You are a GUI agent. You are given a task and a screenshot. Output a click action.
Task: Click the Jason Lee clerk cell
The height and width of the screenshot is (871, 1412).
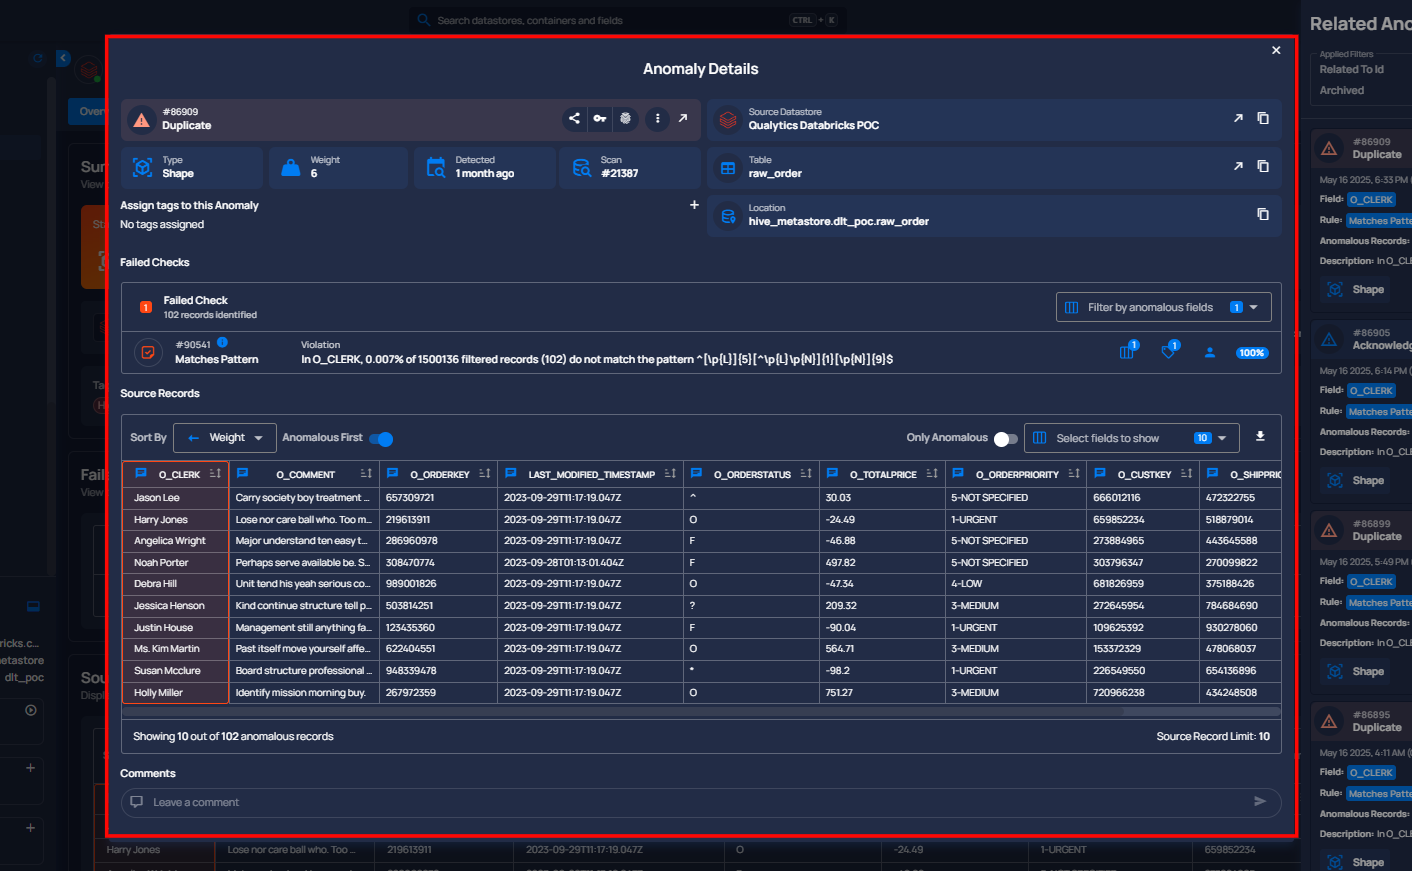click(x=175, y=498)
